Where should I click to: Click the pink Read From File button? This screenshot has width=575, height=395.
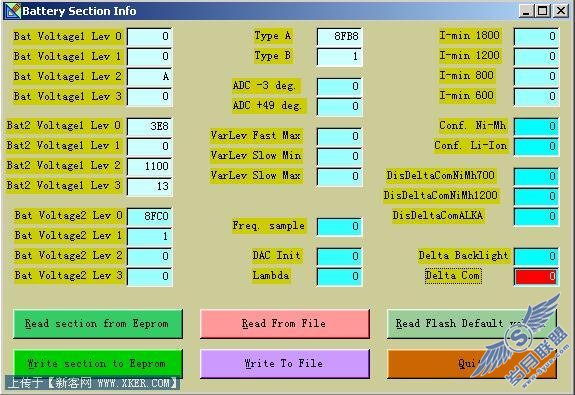pos(285,324)
